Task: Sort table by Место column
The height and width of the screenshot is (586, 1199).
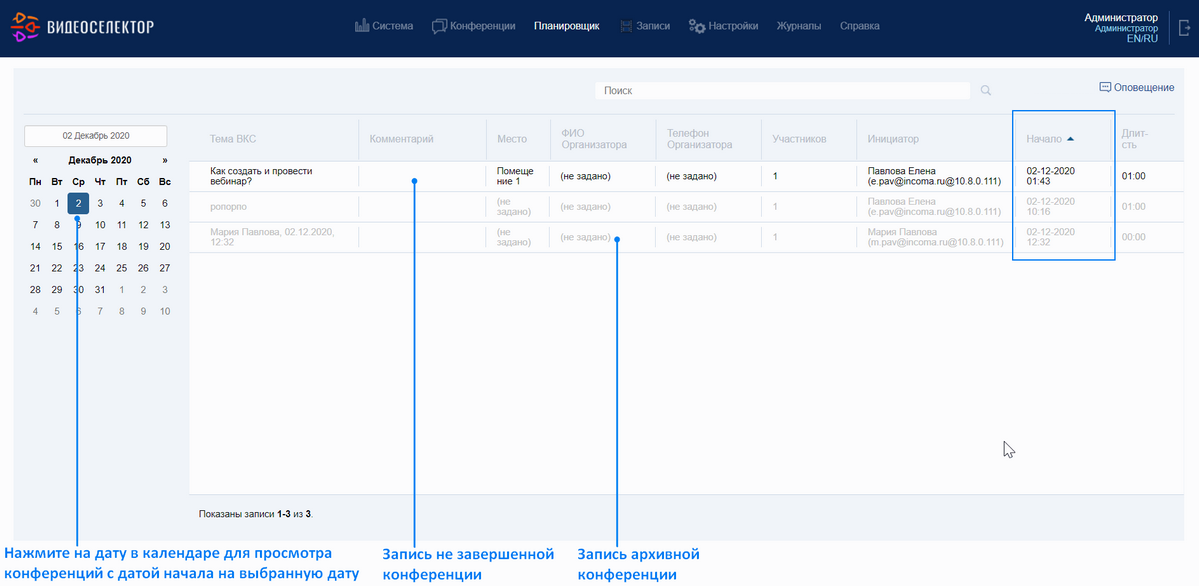Action: [512, 139]
